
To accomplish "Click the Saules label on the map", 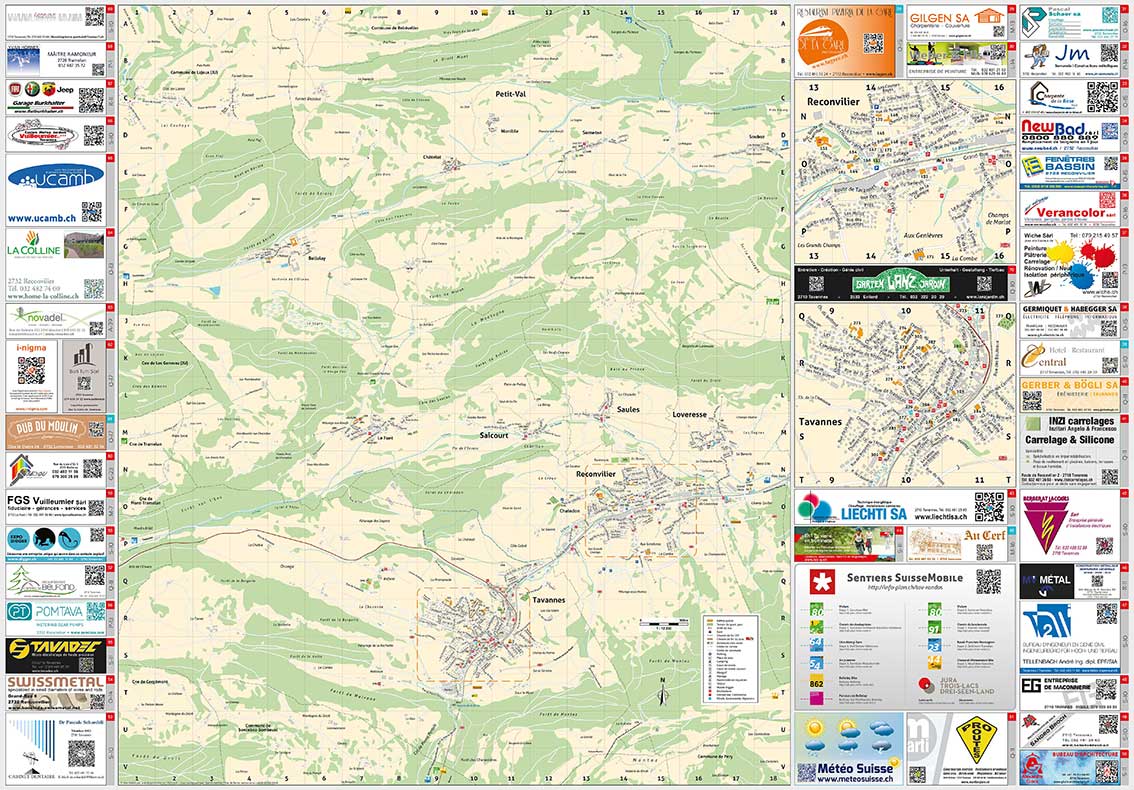I will (628, 409).
